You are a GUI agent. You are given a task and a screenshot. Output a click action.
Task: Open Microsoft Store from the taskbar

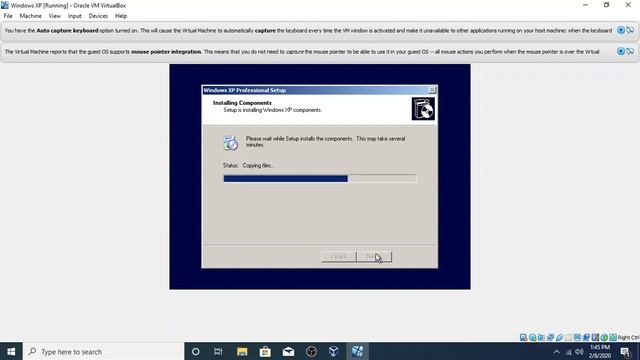pyautogui.click(x=265, y=351)
